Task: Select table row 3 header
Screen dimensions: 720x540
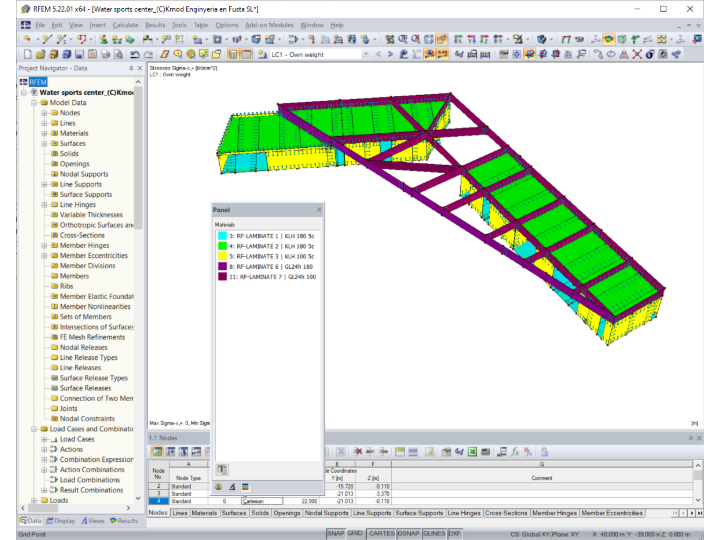Action: (158, 494)
